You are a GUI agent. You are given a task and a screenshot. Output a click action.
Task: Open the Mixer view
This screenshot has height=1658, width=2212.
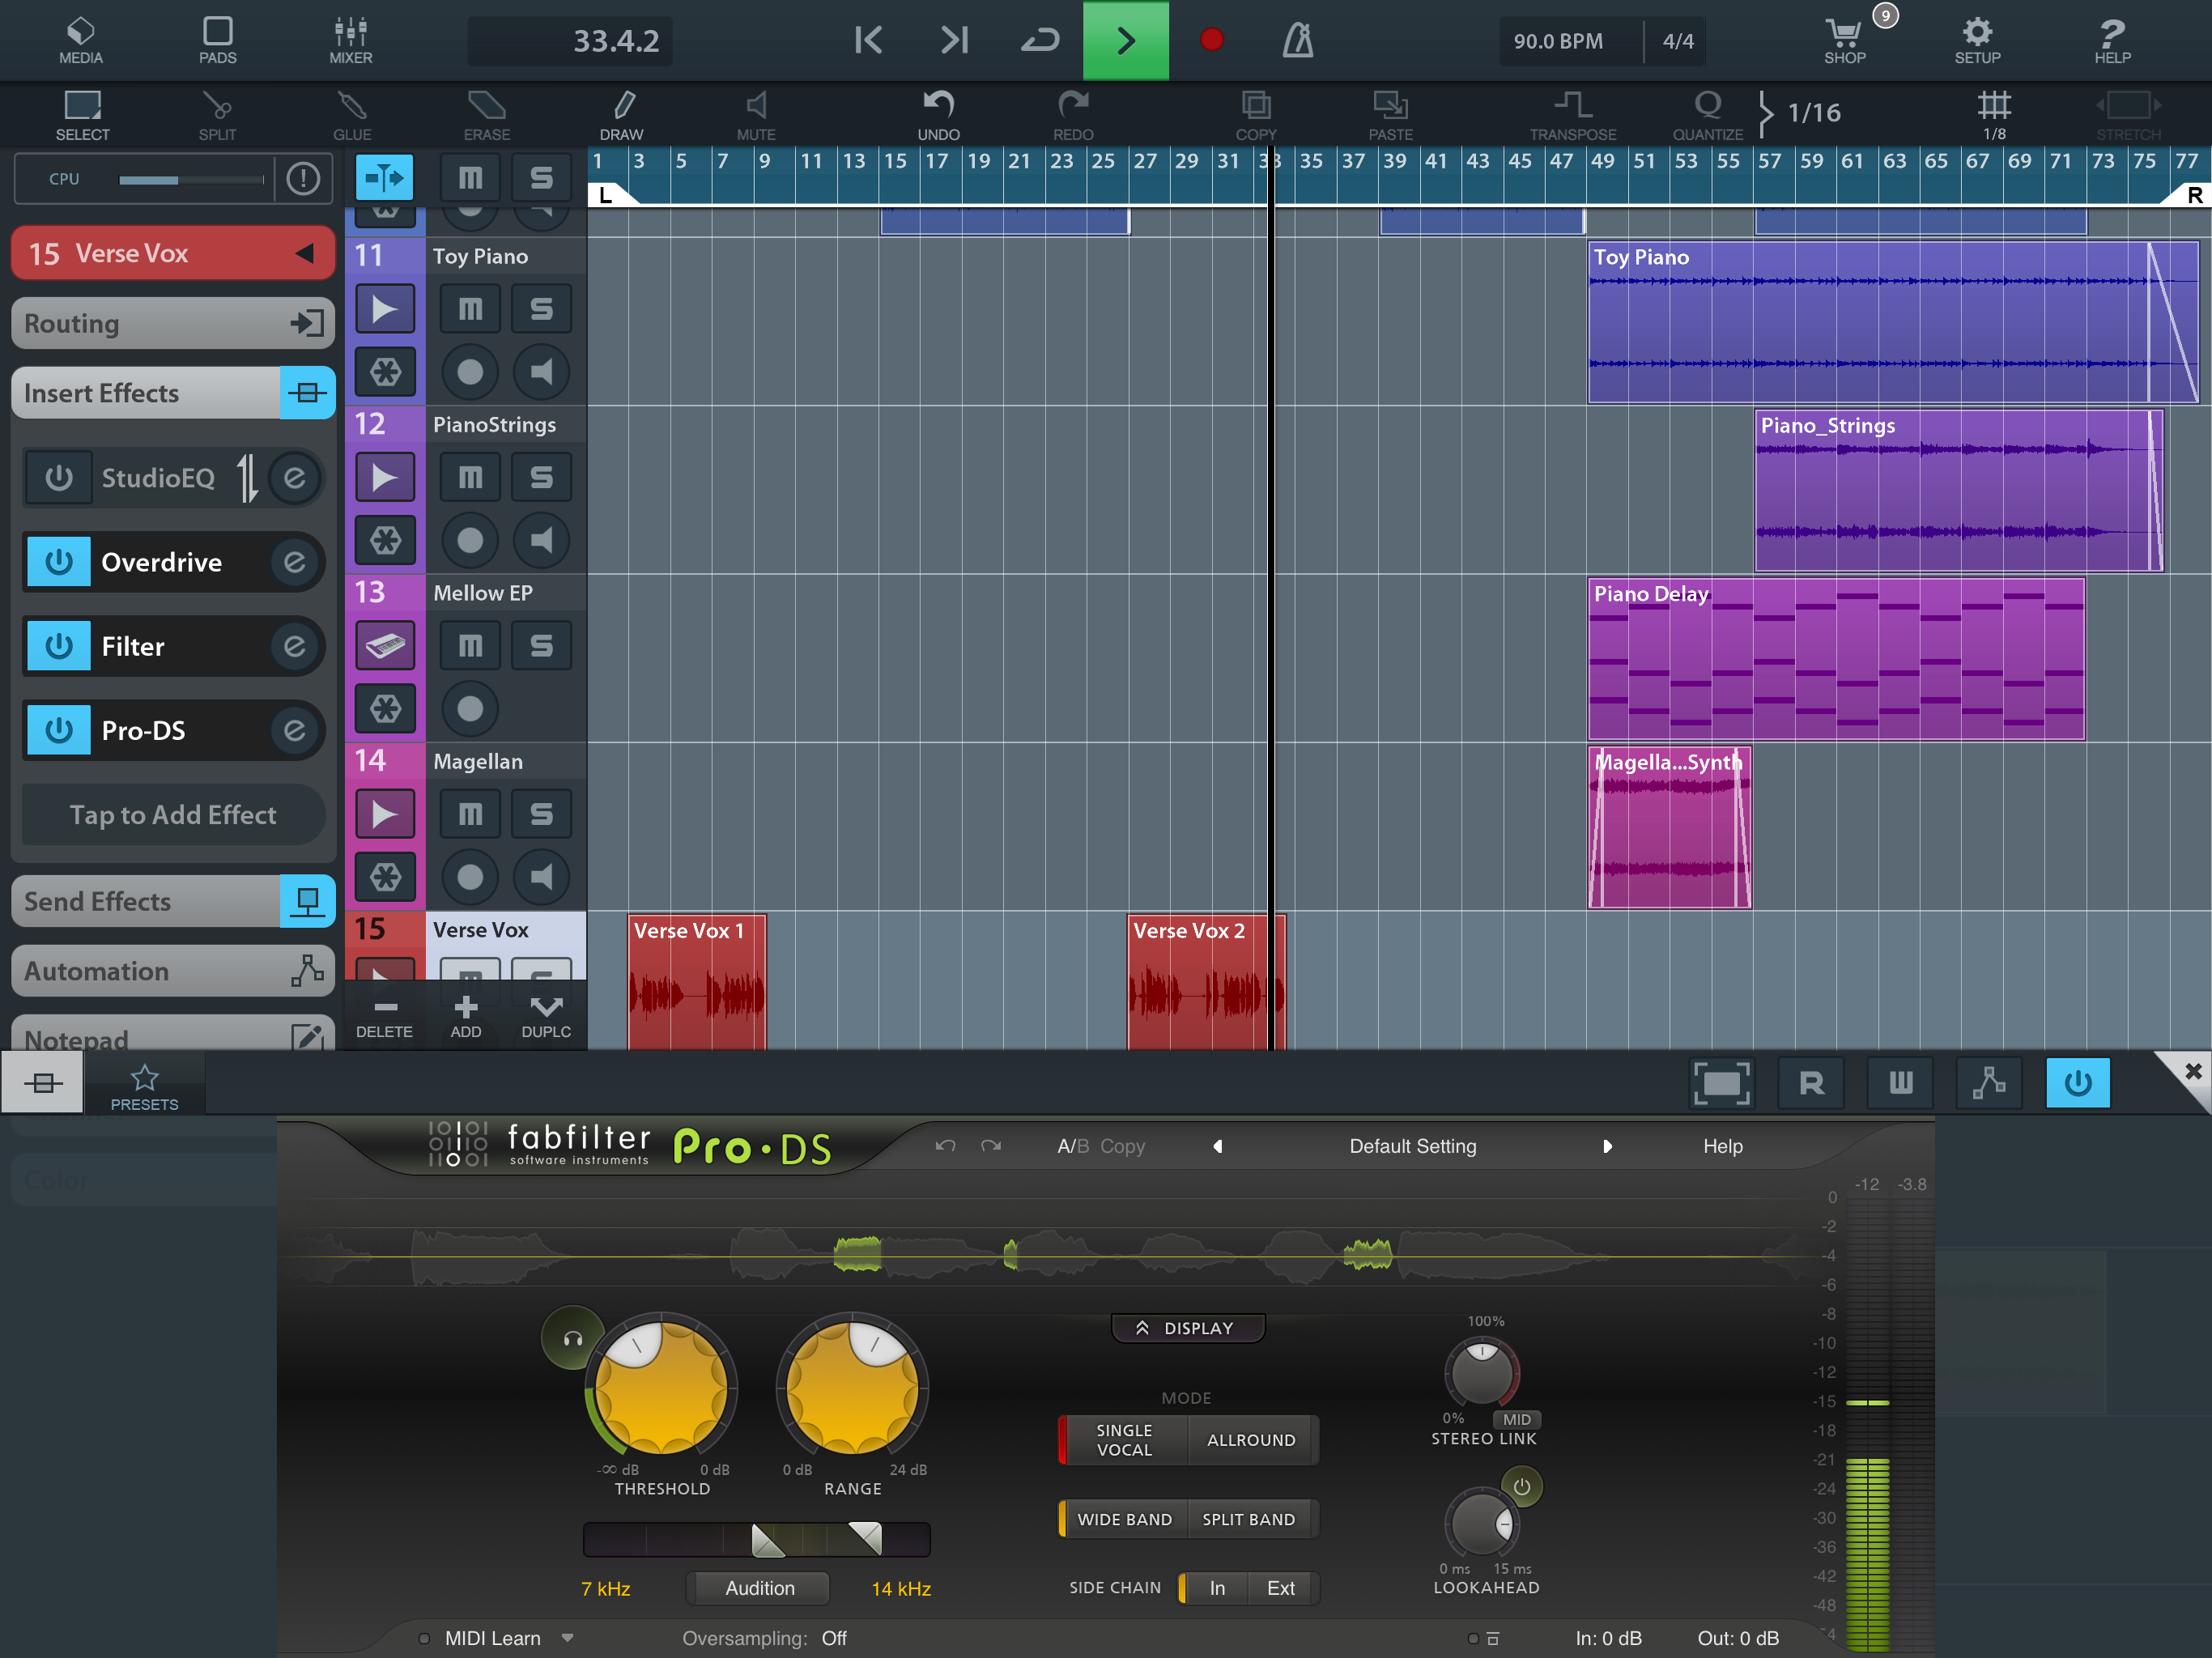(x=350, y=41)
